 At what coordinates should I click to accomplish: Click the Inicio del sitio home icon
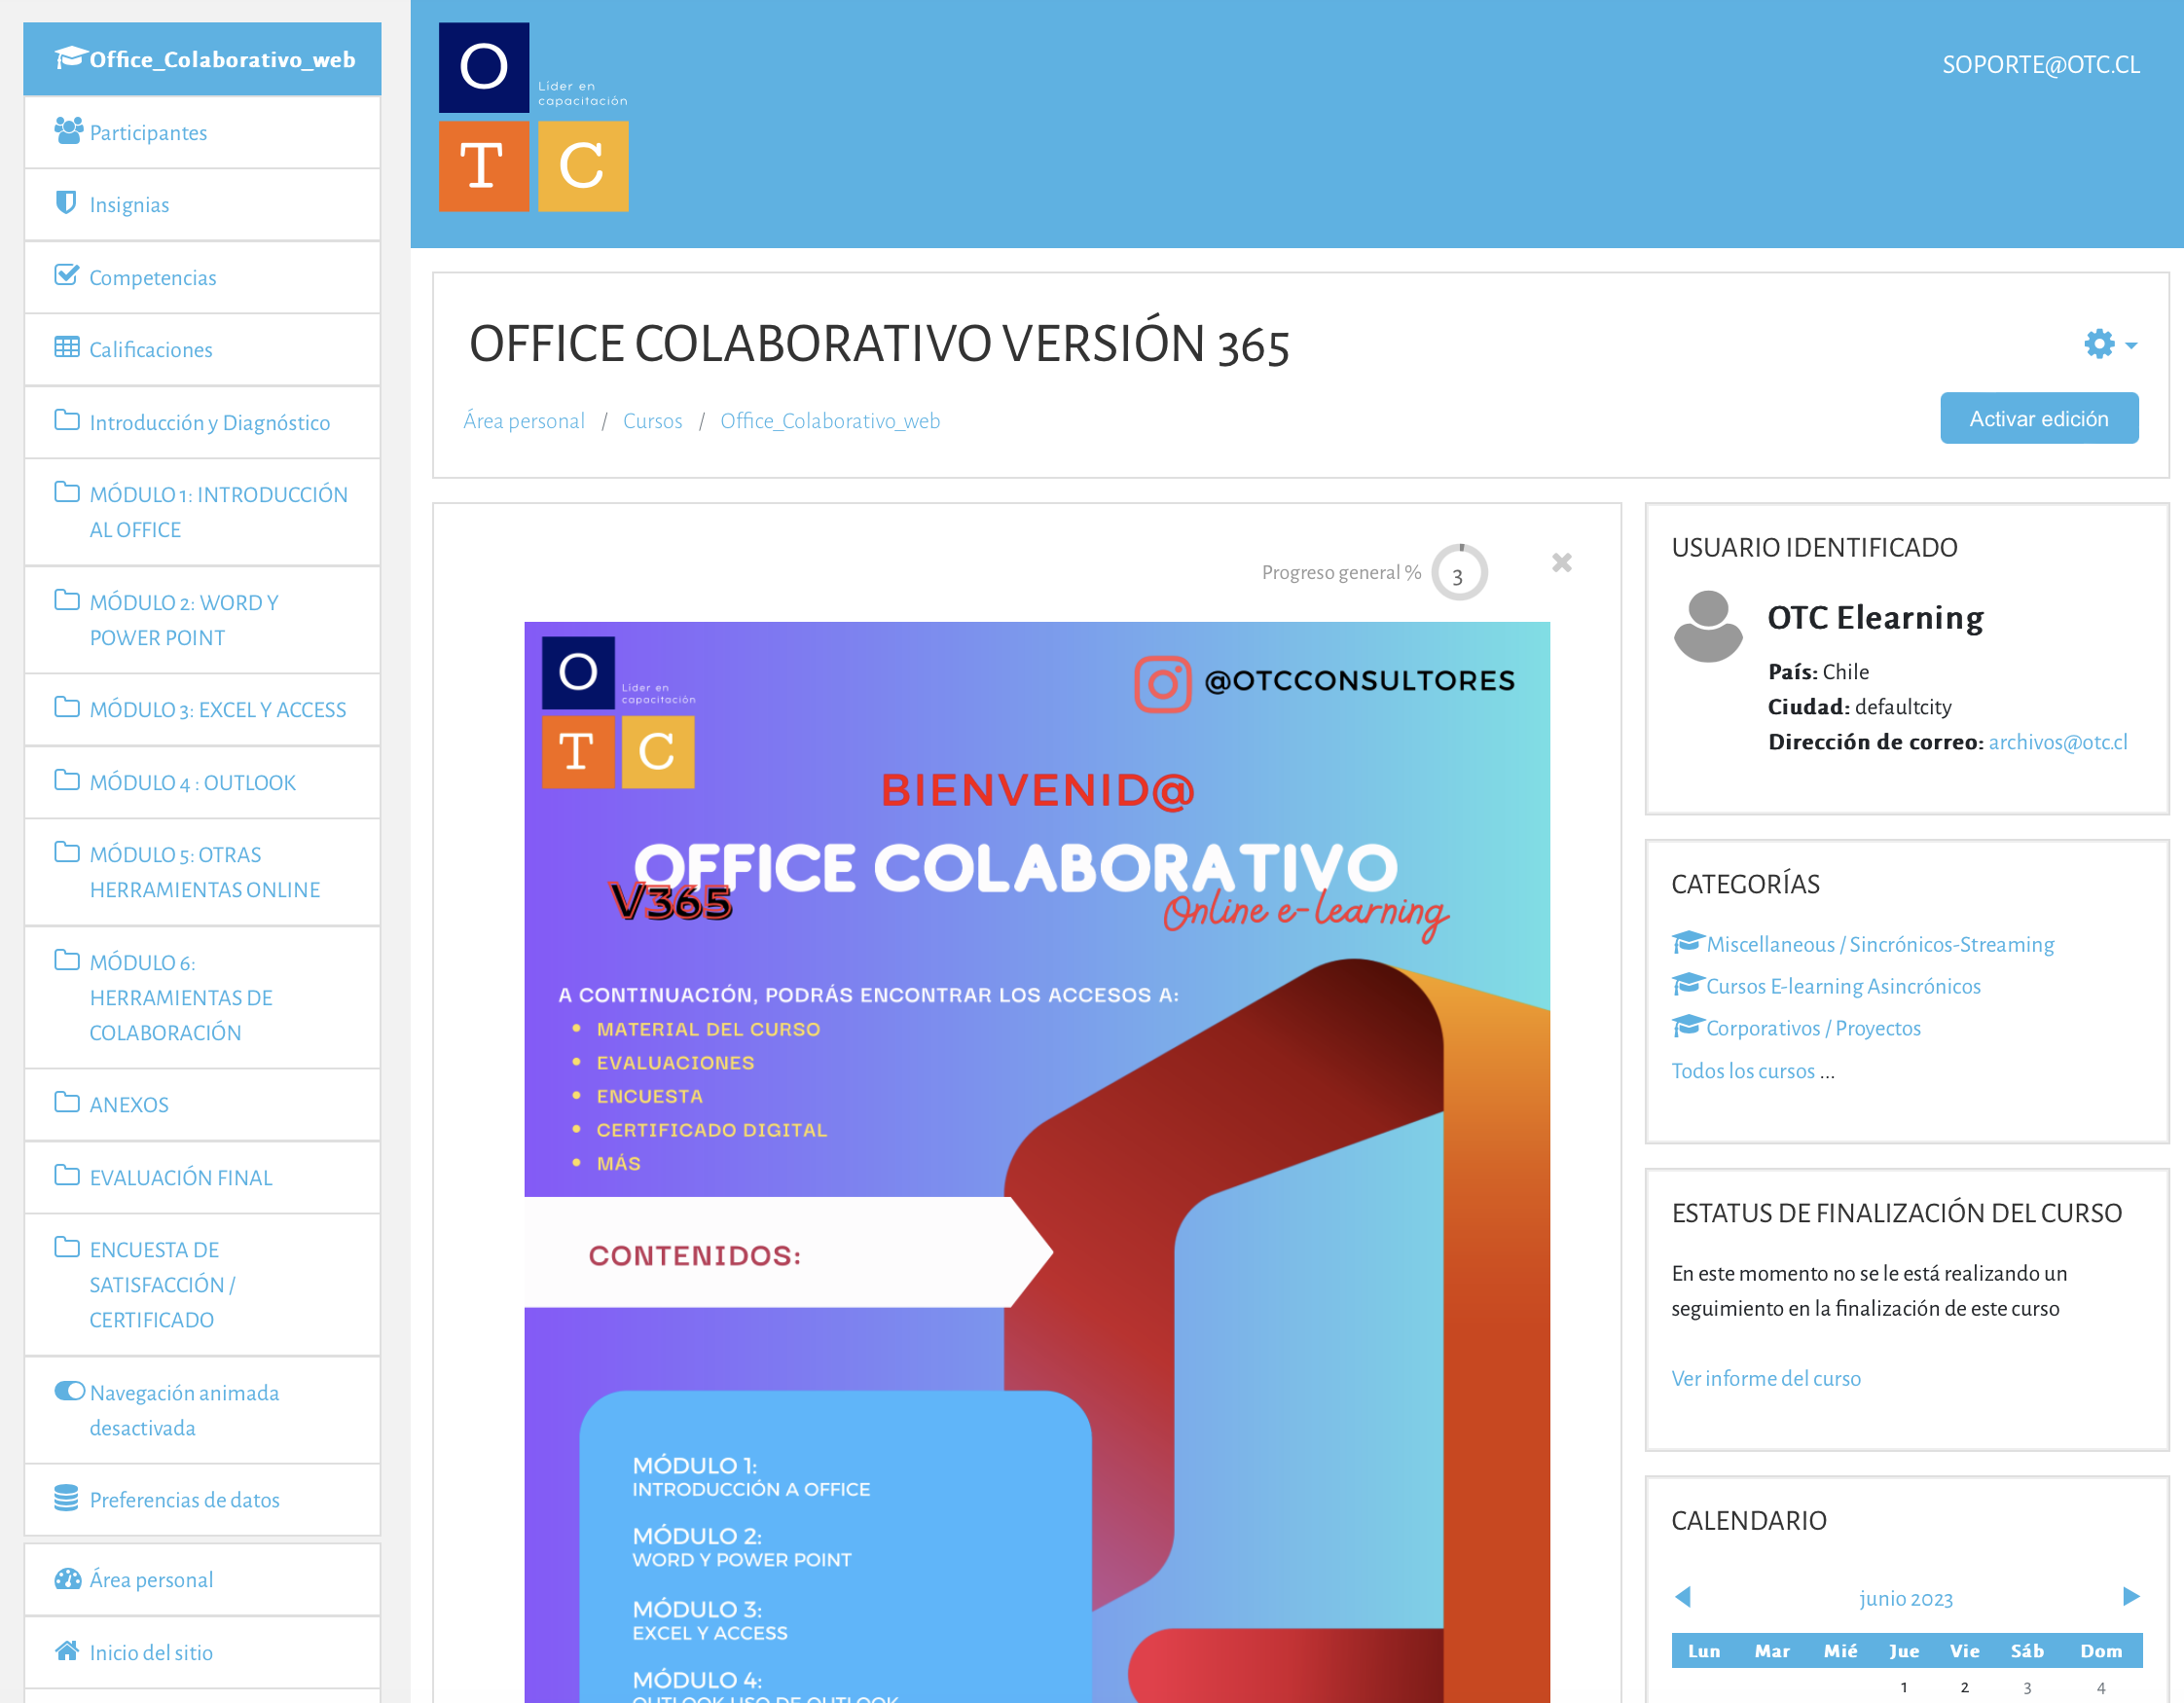[67, 1650]
